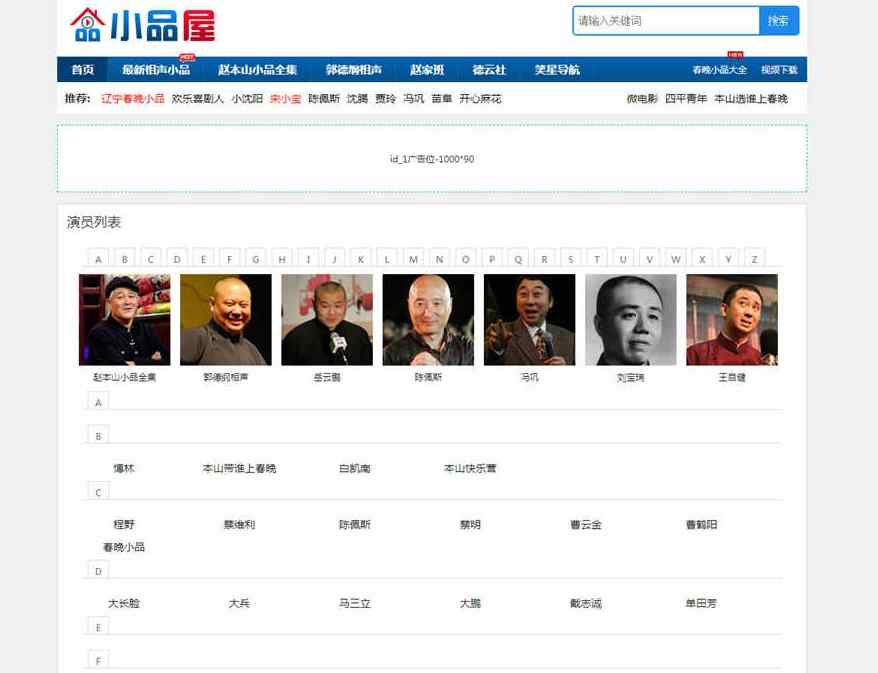
Task: Open the 赵本山小品全集 portrait thumbnail
Action: point(124,320)
